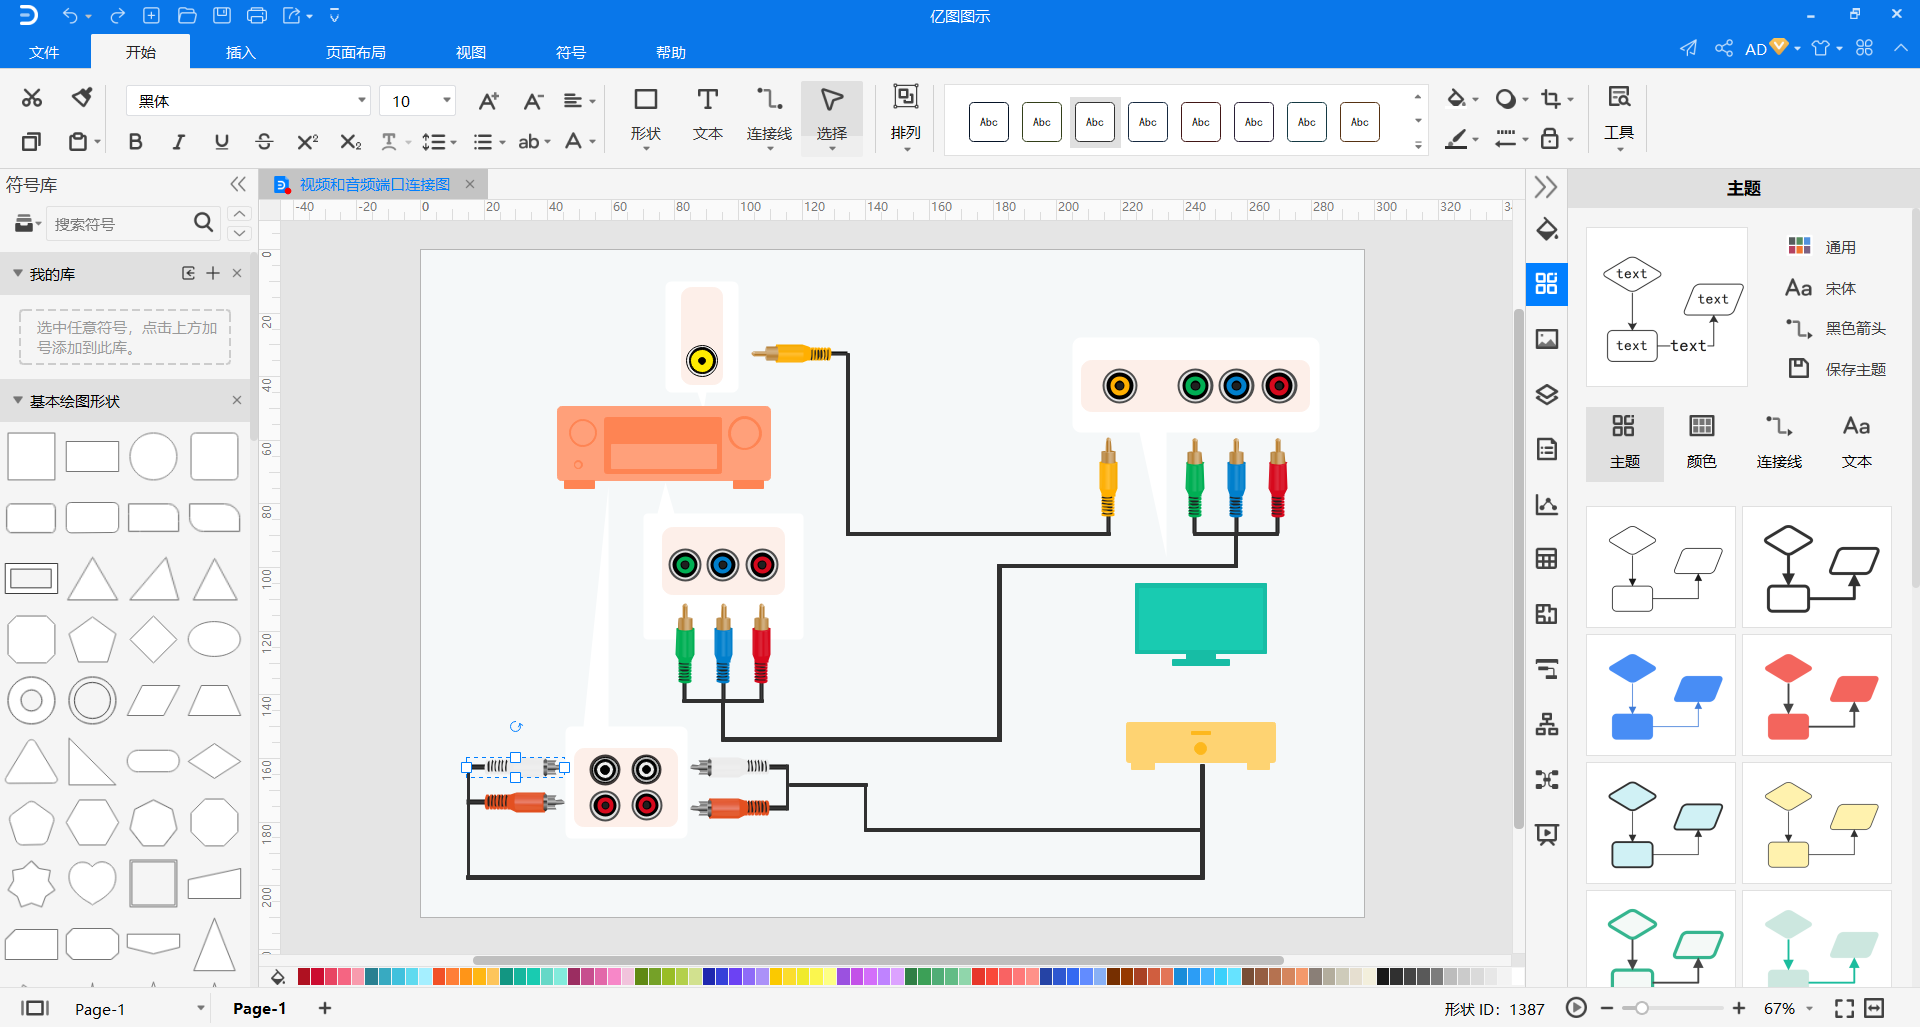1920x1027 pixels.
Task: Choose the red flowchart theme thumbnail
Action: (x=1817, y=695)
